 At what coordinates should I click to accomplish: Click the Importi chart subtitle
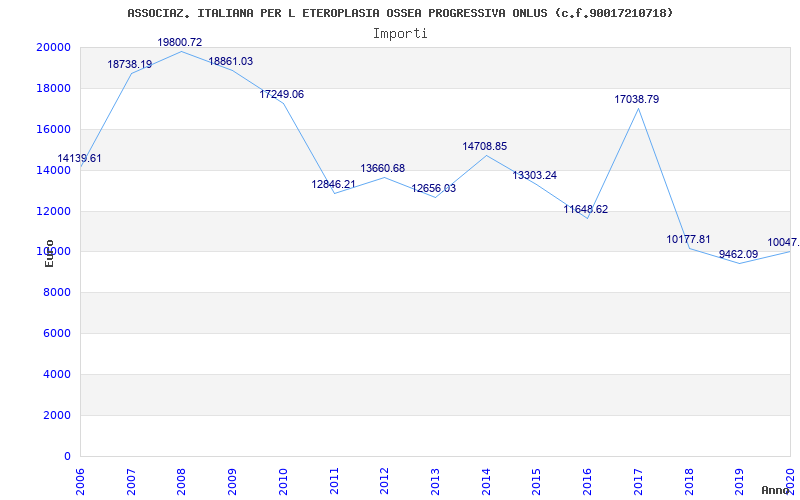click(400, 34)
